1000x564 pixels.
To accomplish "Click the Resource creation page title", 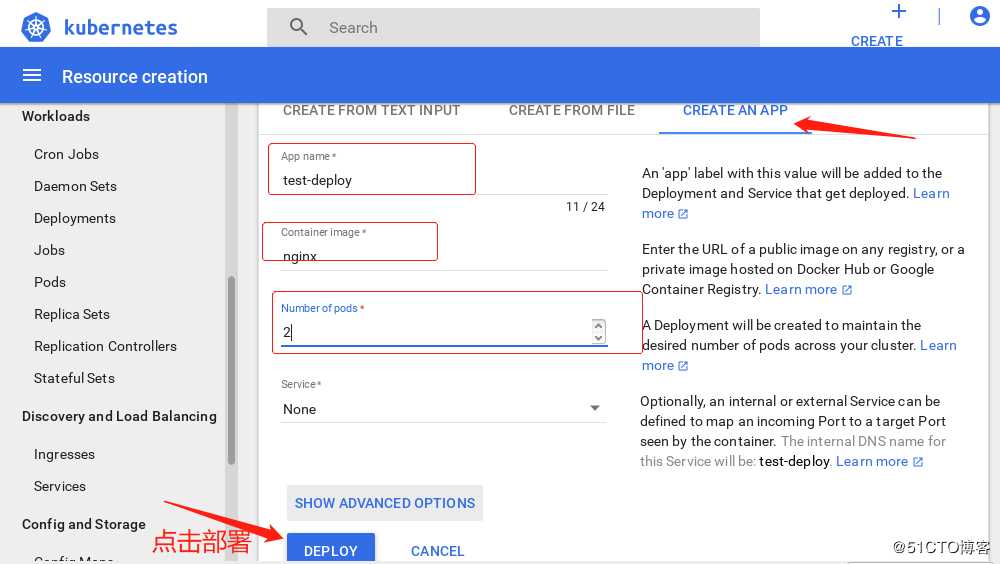I will 135,77.
